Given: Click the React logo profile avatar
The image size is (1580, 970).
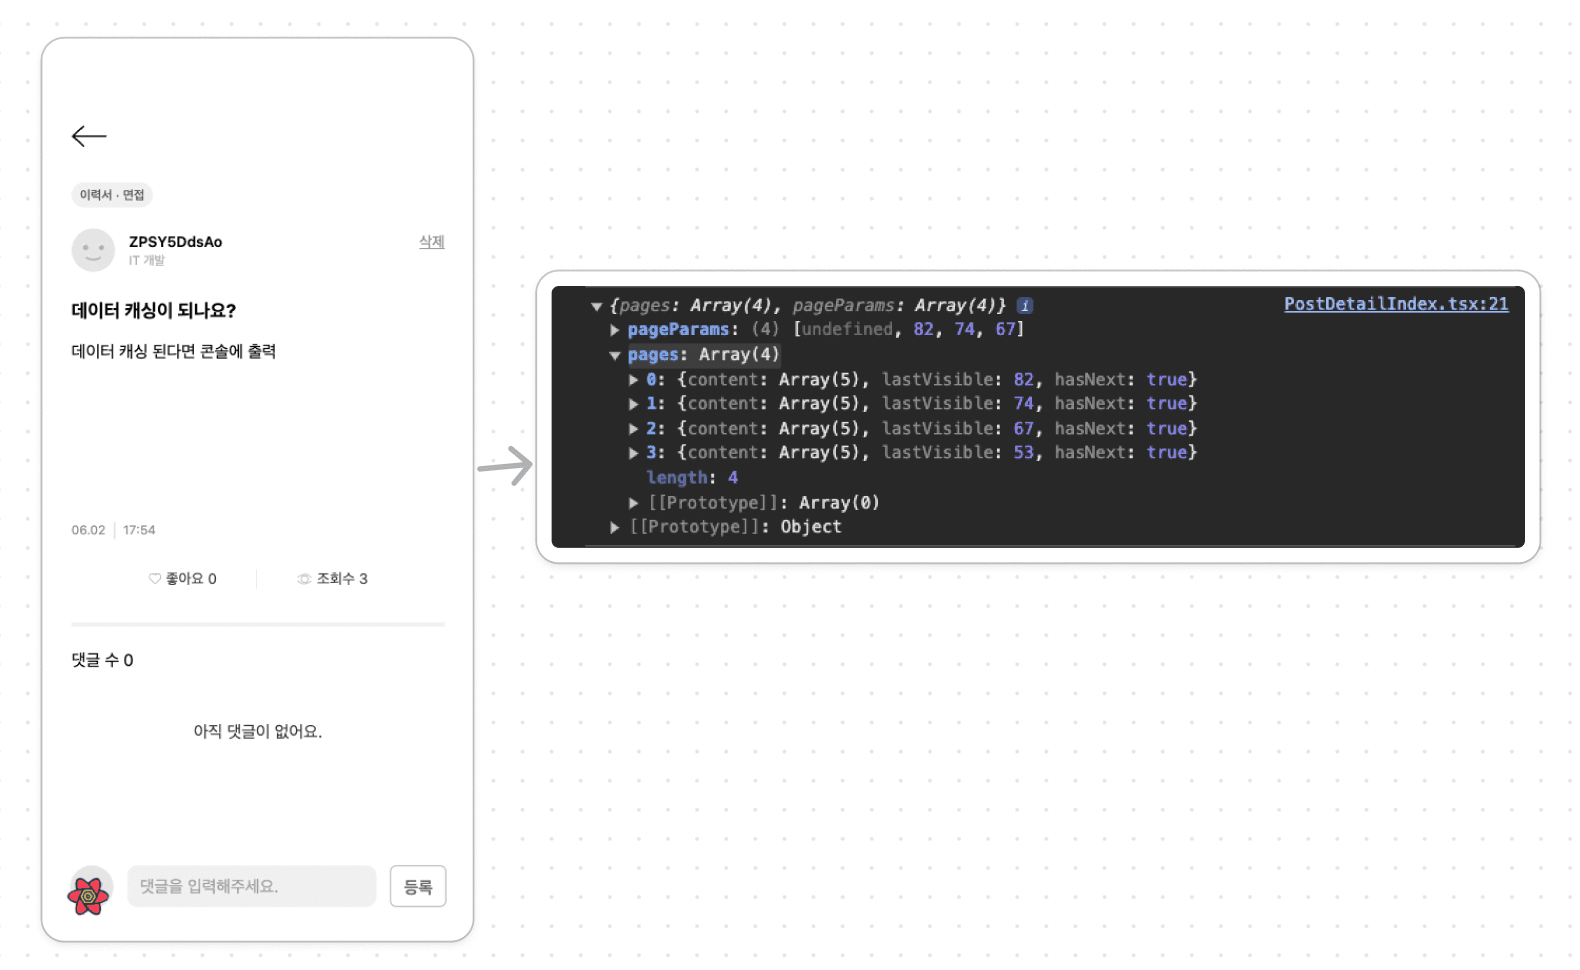Looking at the screenshot, I should point(89,893).
